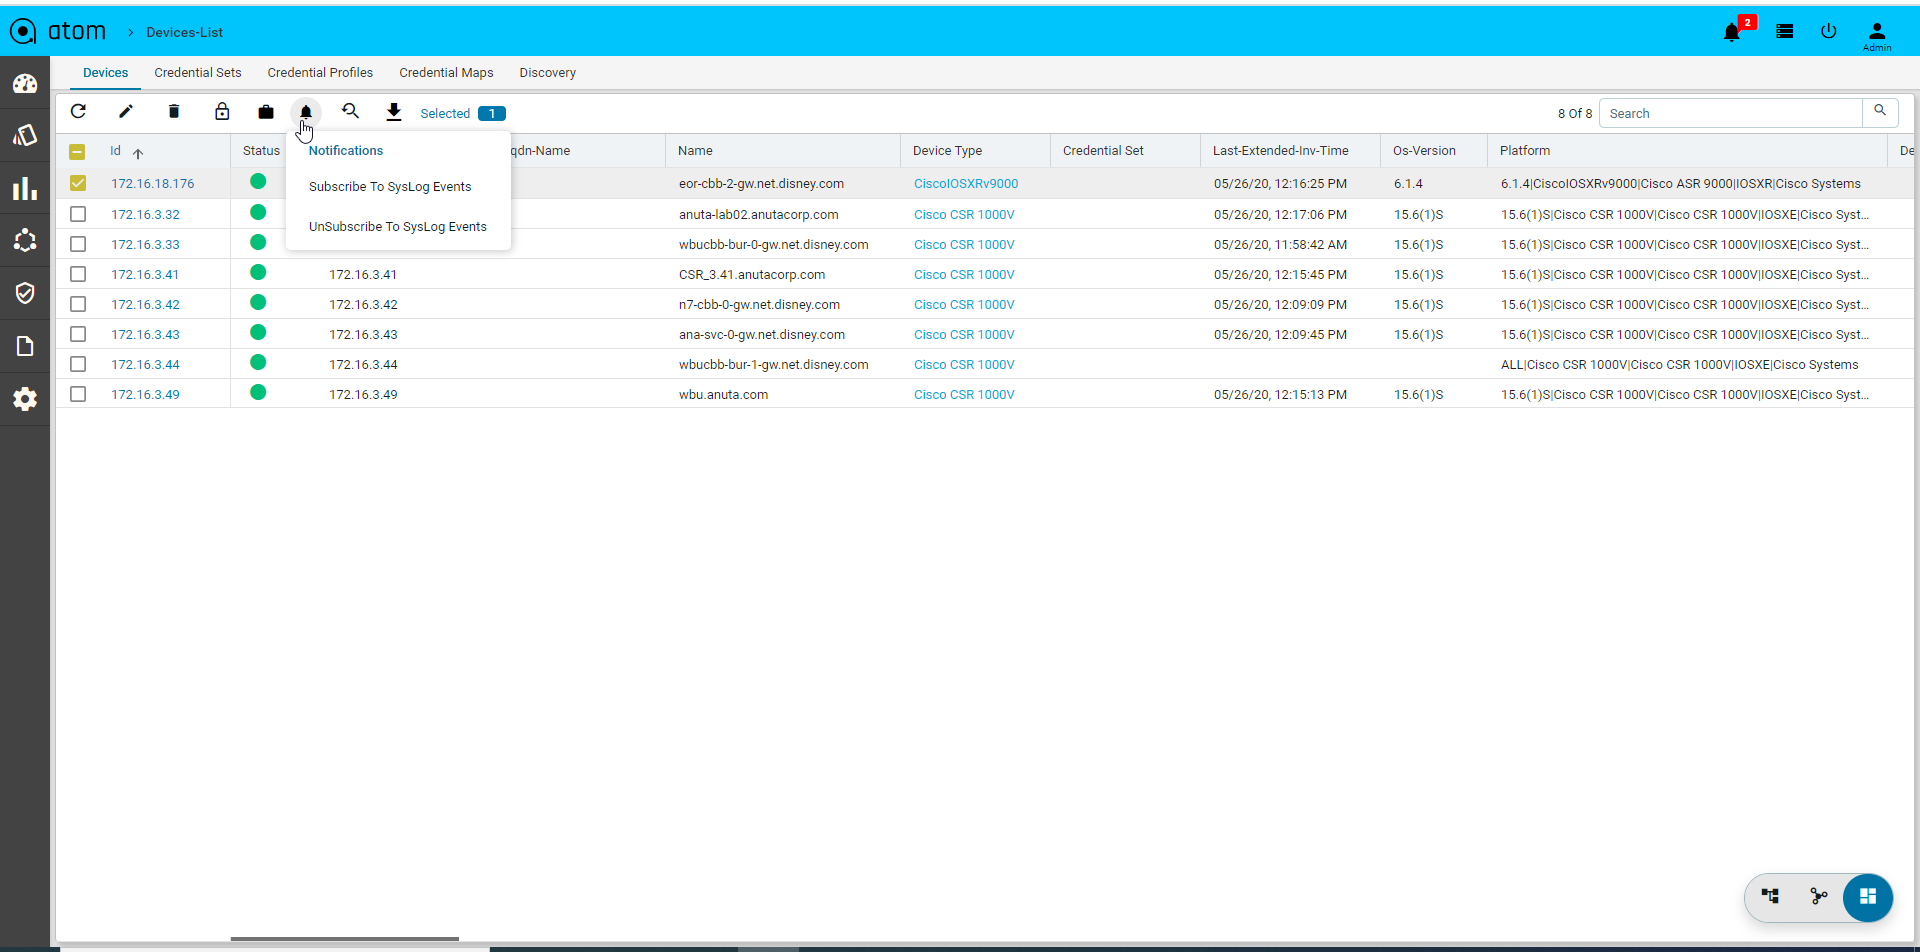Open the document sidebar icon
This screenshot has height=952, width=1920.
click(25, 346)
